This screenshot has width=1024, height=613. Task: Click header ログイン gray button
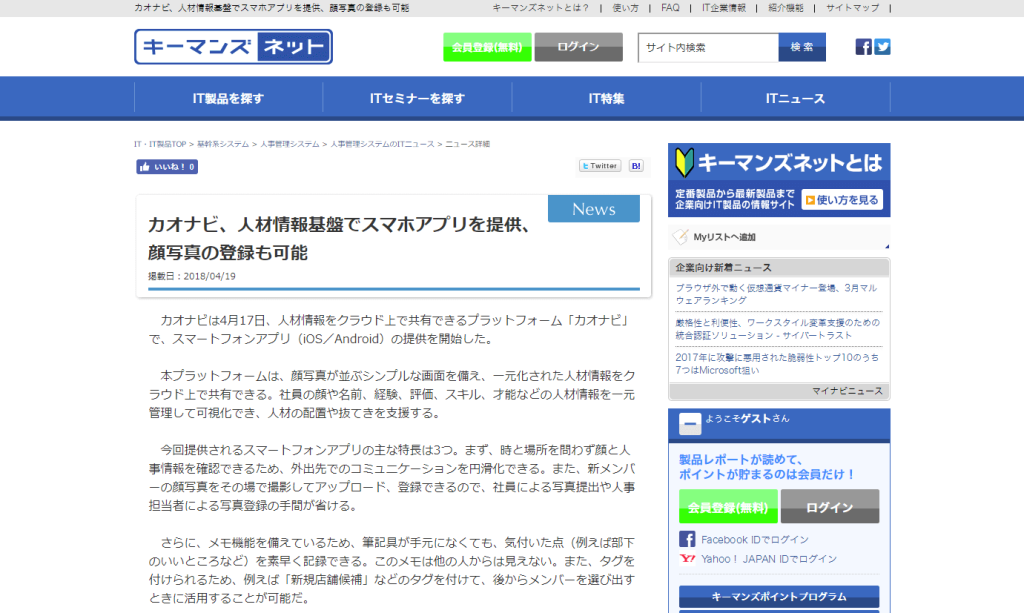coord(579,47)
